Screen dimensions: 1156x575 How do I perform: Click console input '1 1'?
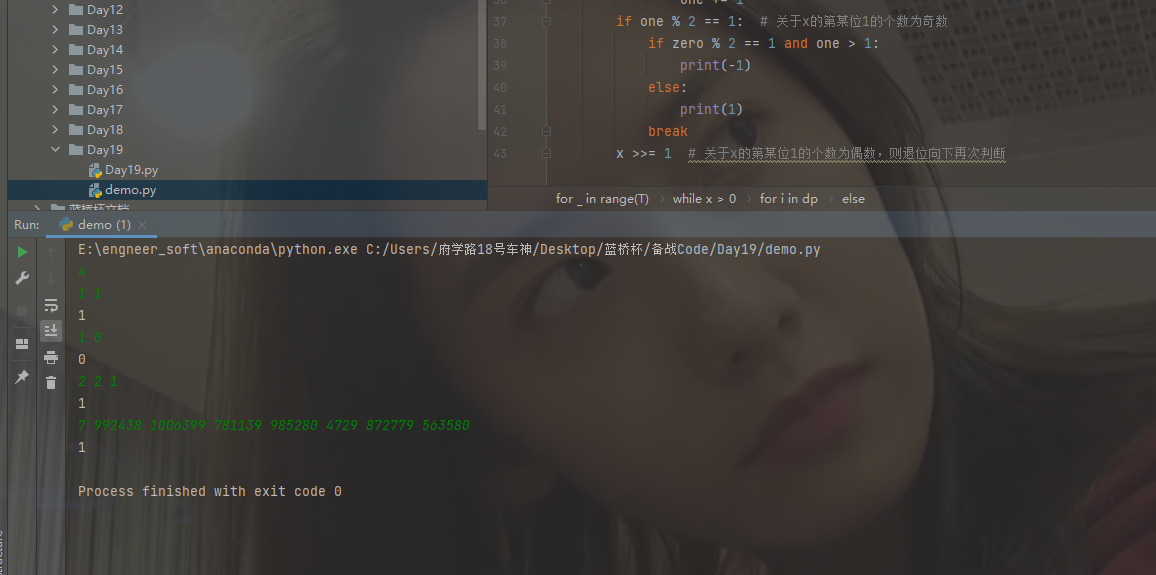90,293
